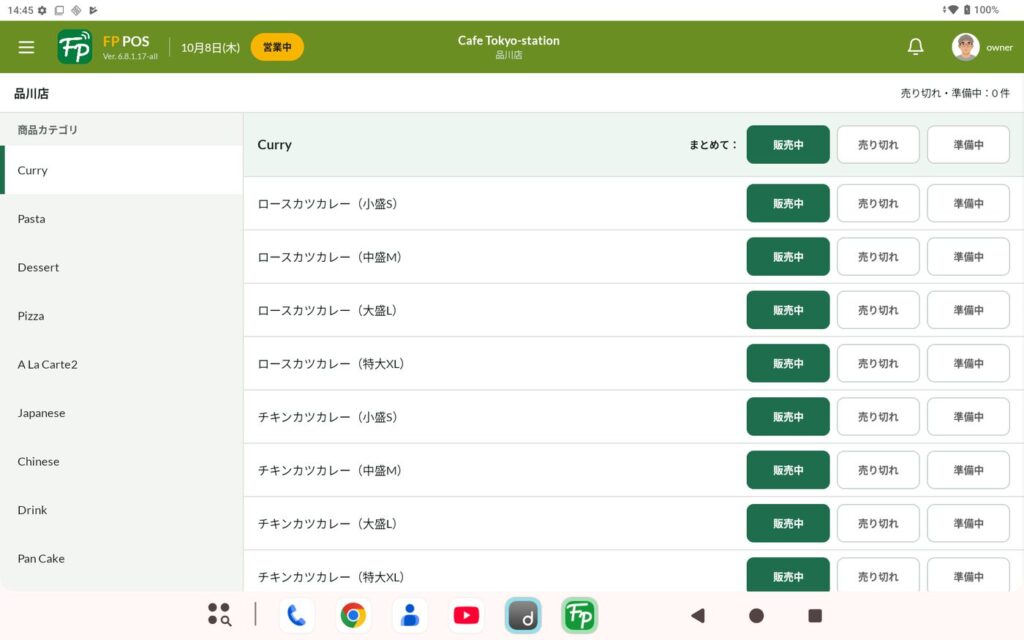Click the 商品カテゴリ sidebar heading
The width and height of the screenshot is (1024, 640).
(x=48, y=130)
